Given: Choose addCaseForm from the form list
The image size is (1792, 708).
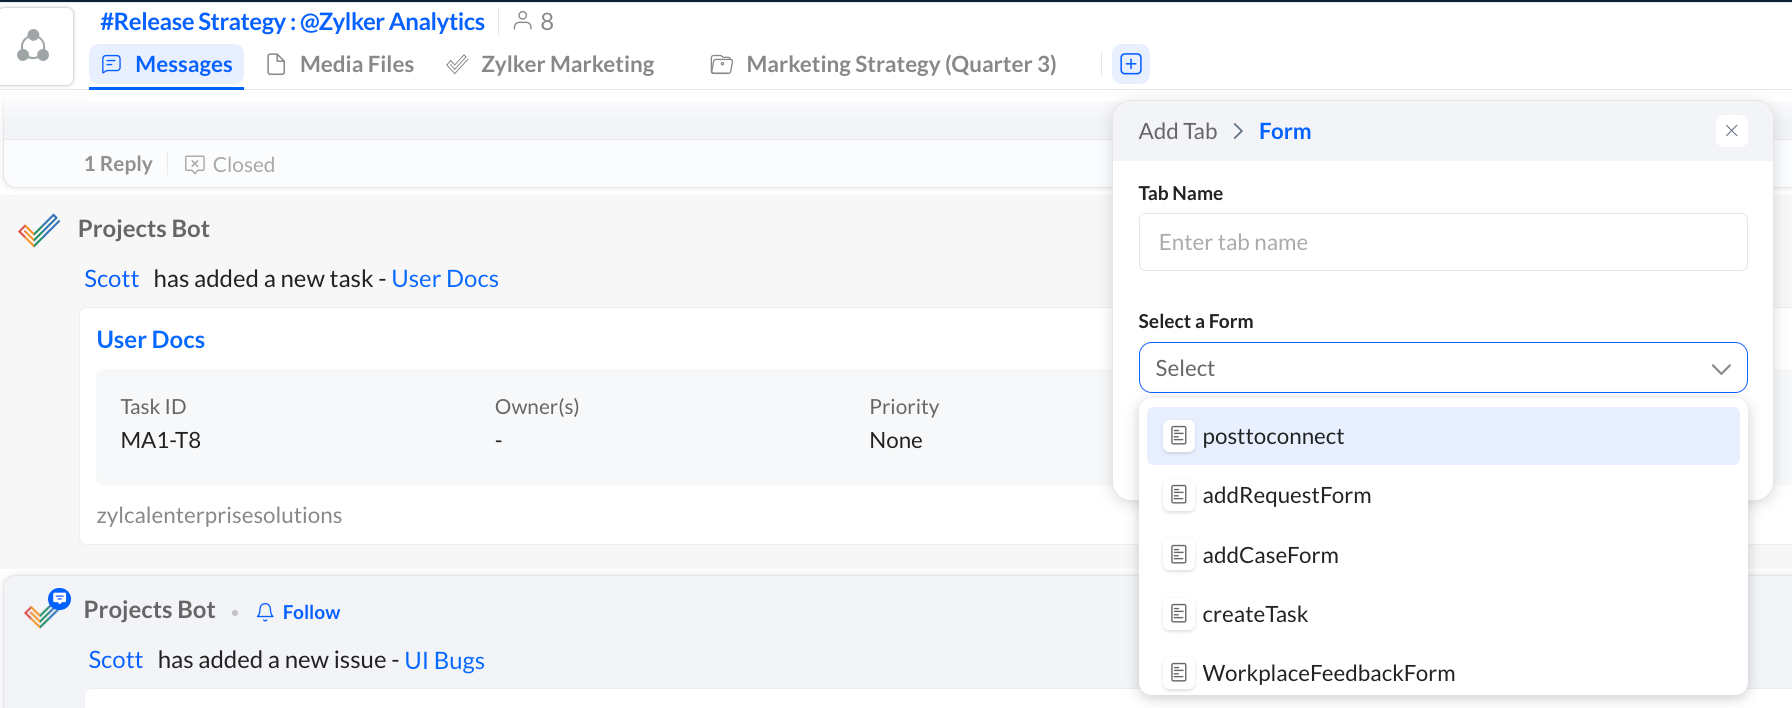Looking at the screenshot, I should point(1443,555).
